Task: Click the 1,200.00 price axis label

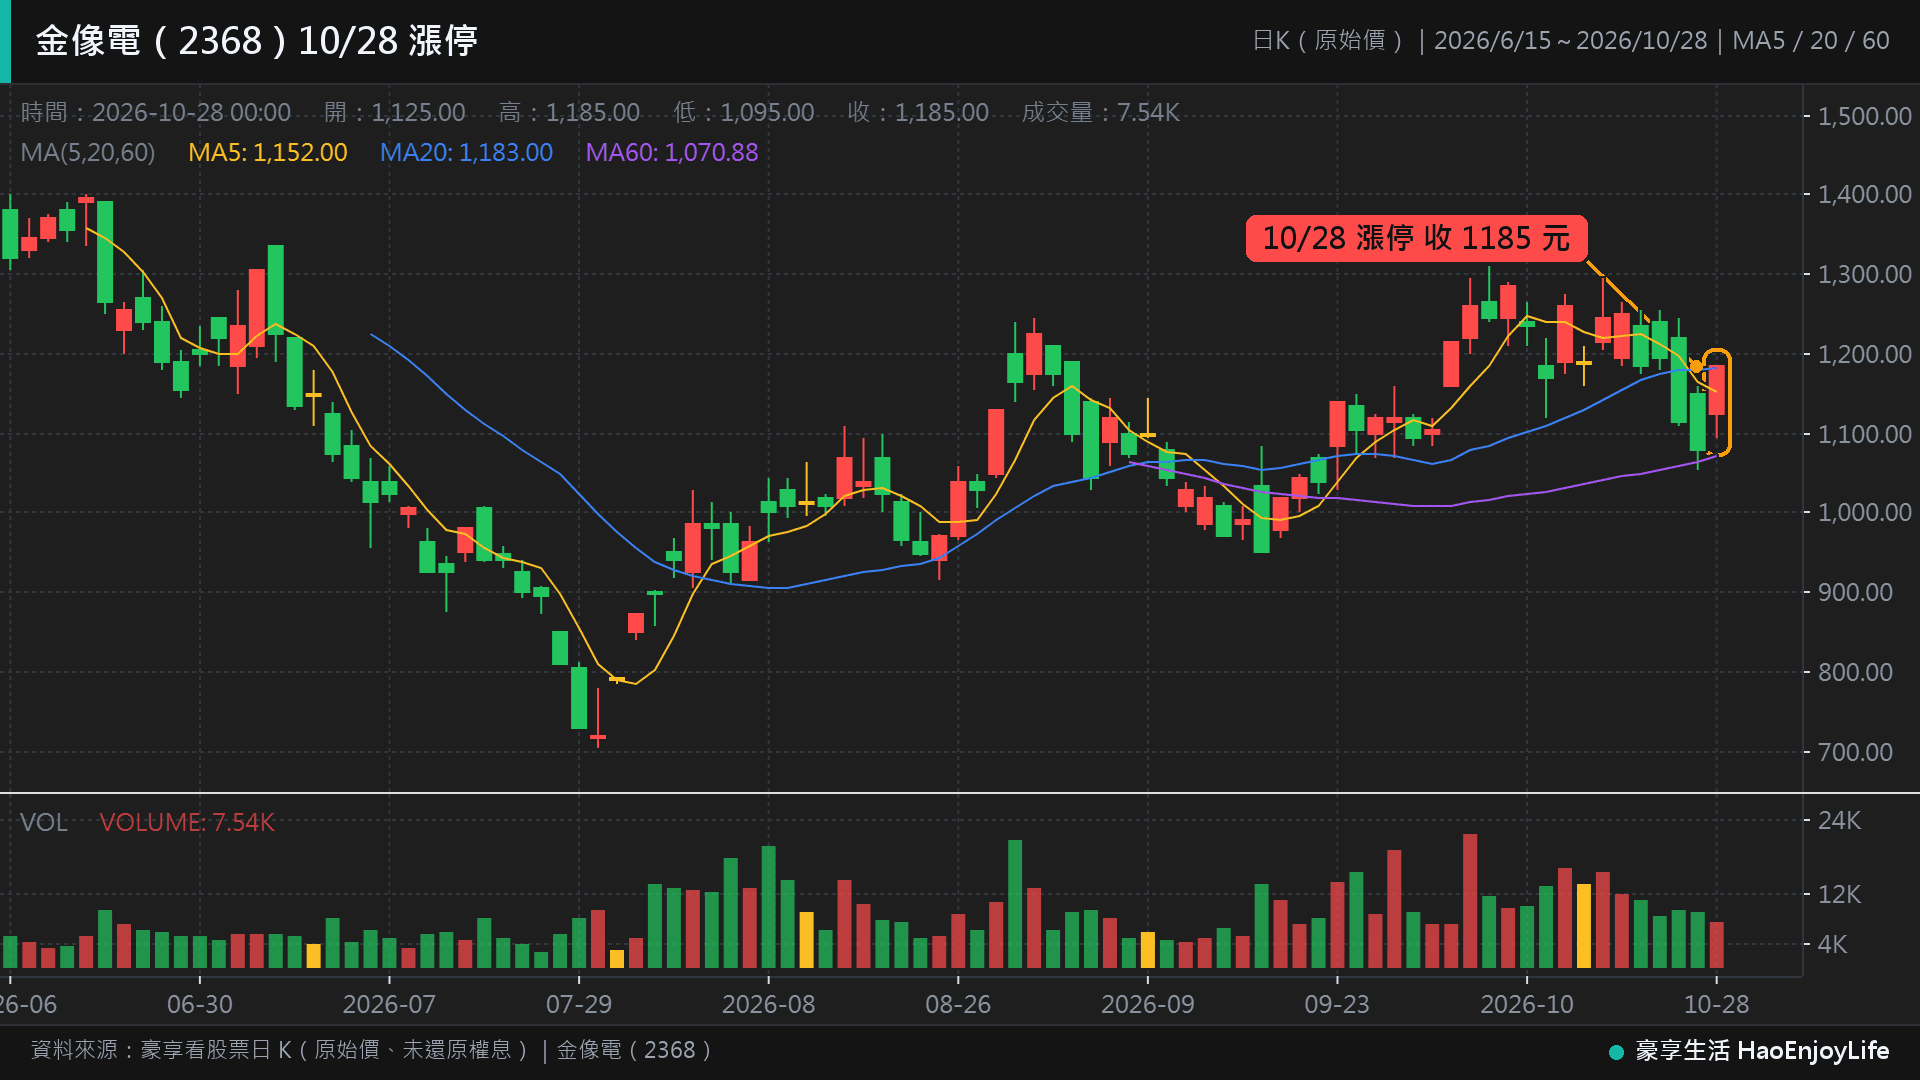Action: (x=1864, y=354)
